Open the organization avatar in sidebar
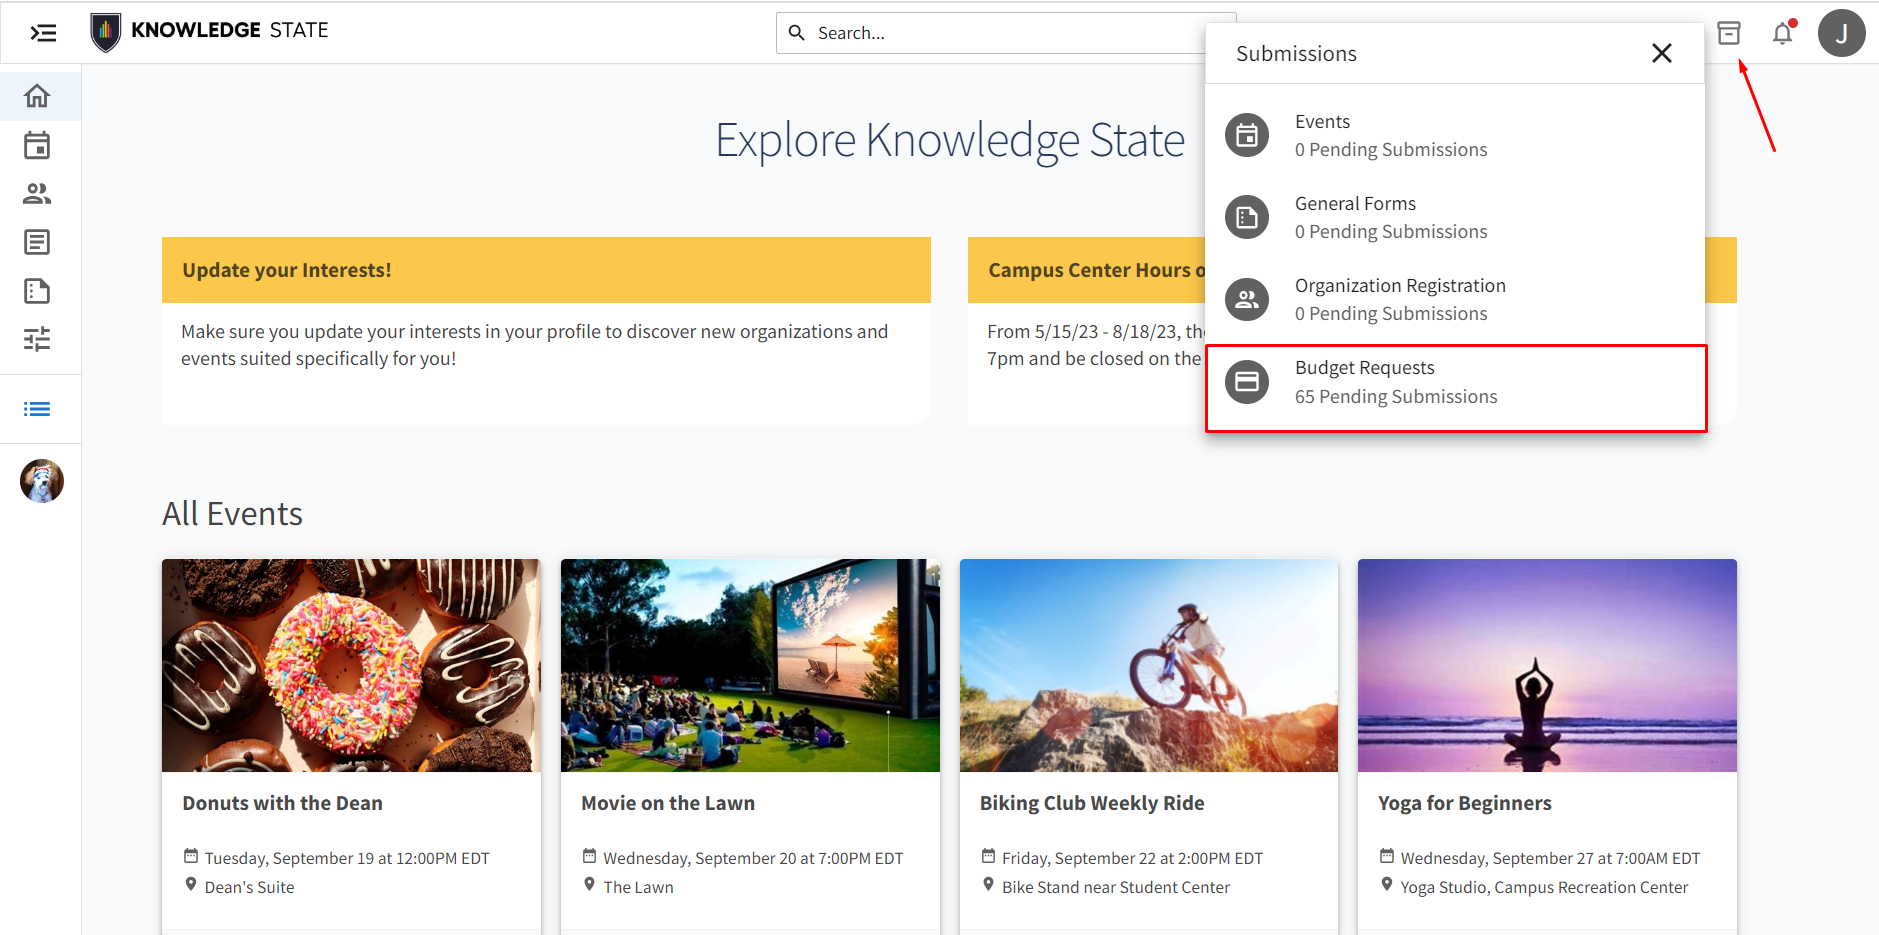Viewport: 1879px width, 935px height. pos(42,481)
